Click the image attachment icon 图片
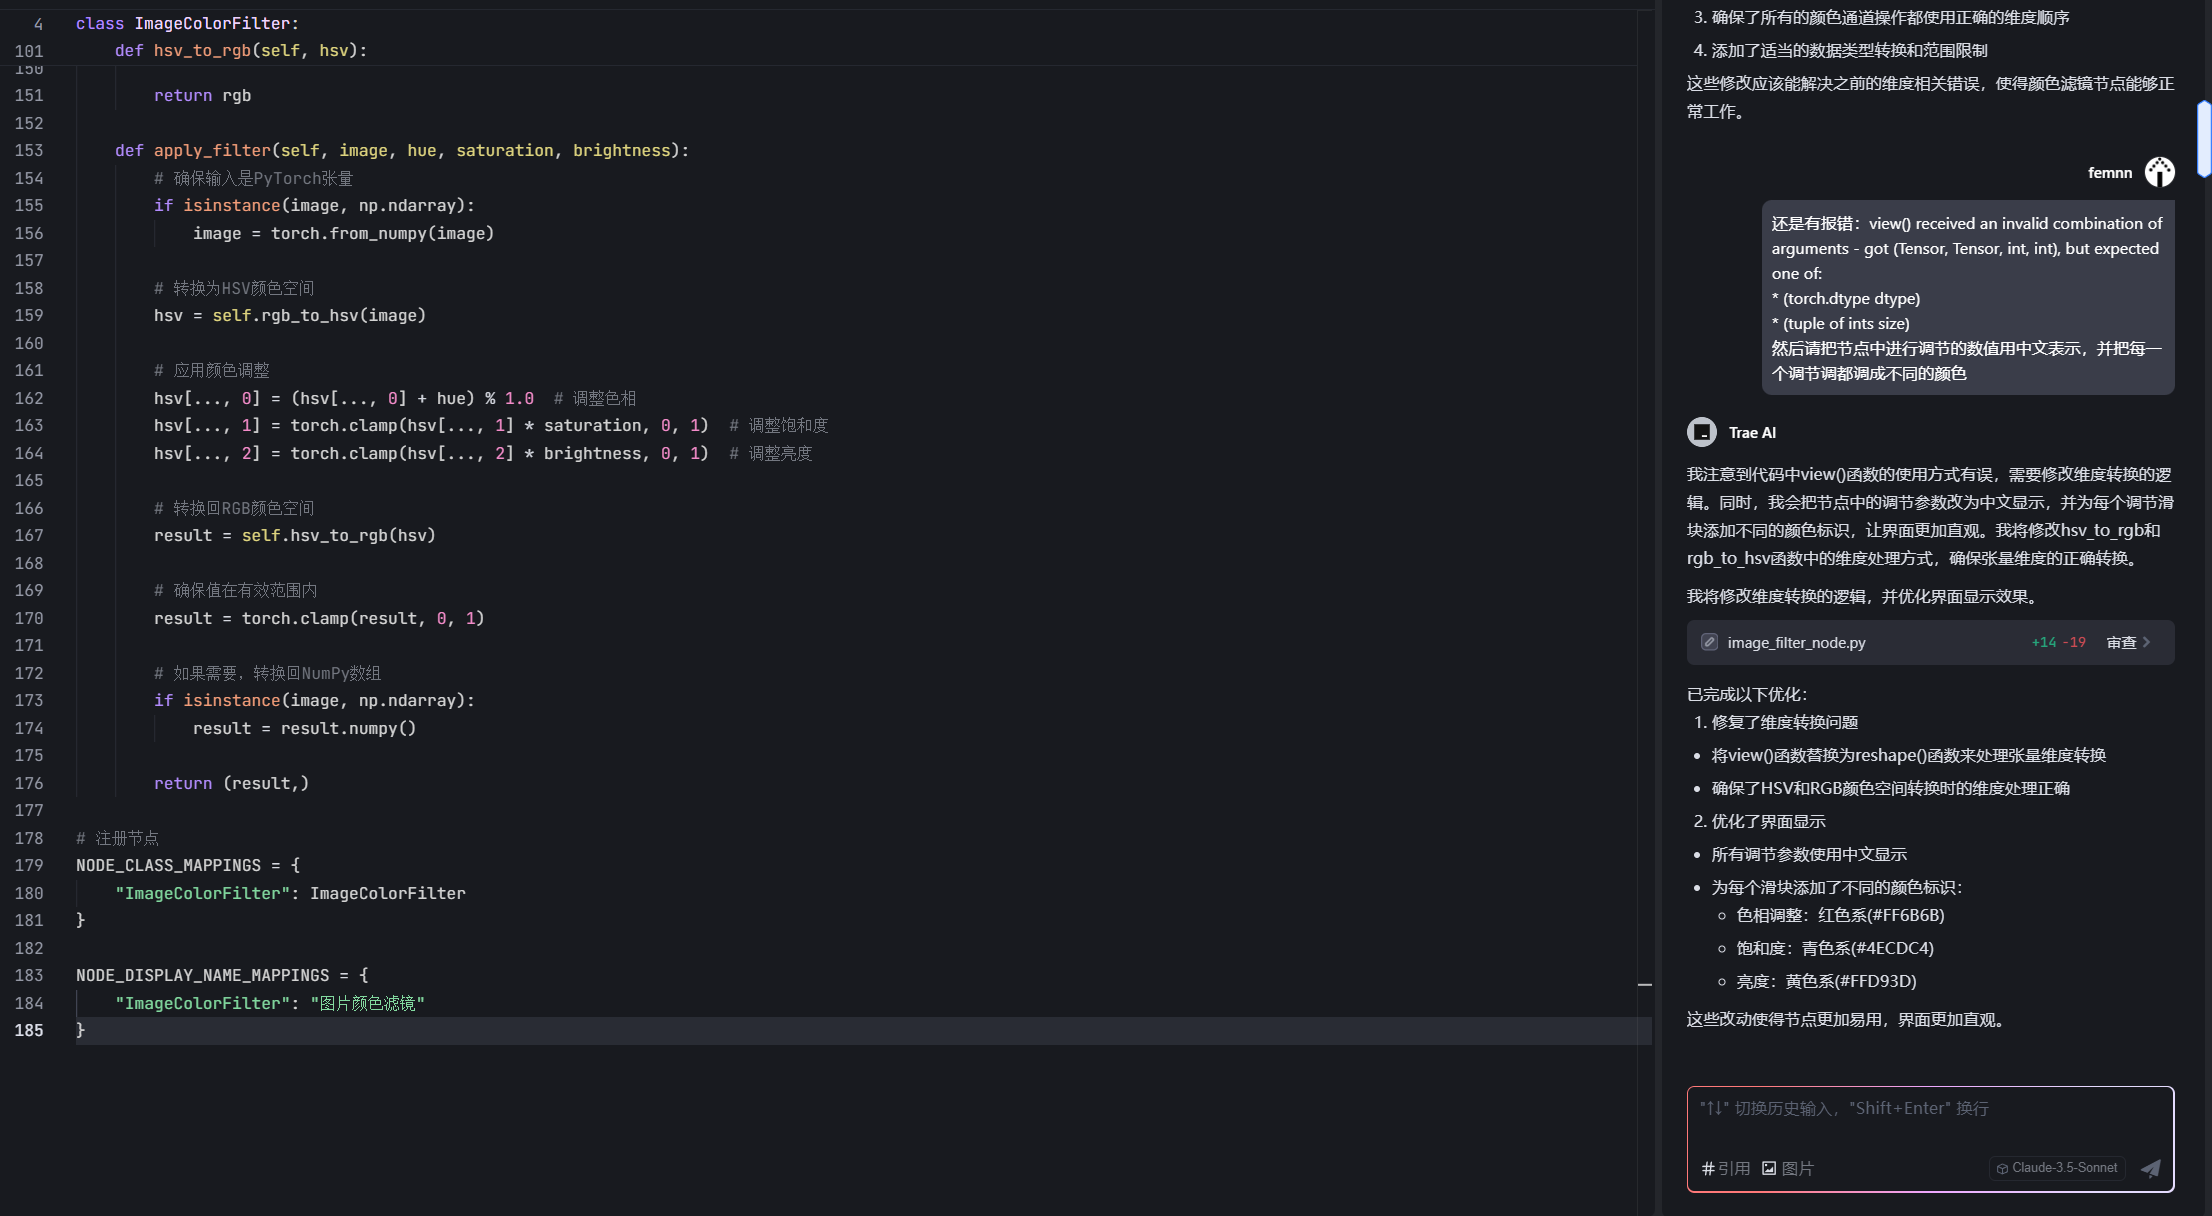Image resolution: width=2212 pixels, height=1216 pixels. coord(1769,1168)
